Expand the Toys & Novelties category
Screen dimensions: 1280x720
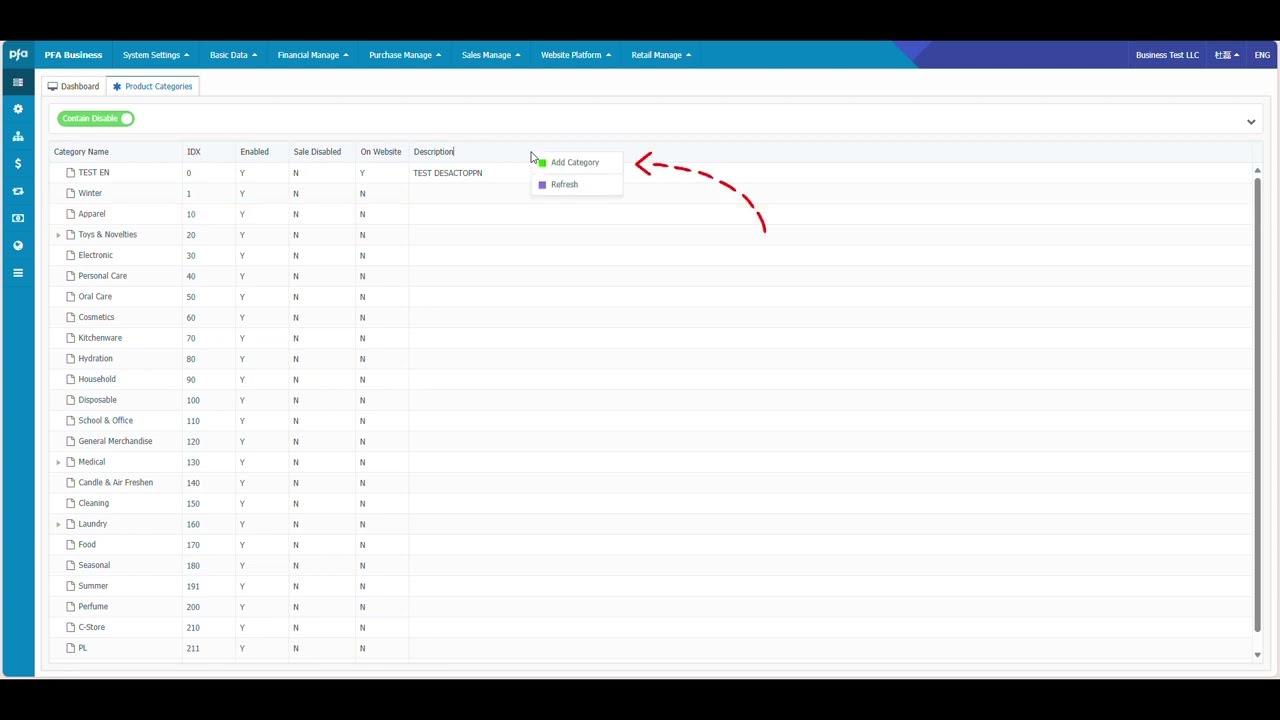tap(58, 235)
